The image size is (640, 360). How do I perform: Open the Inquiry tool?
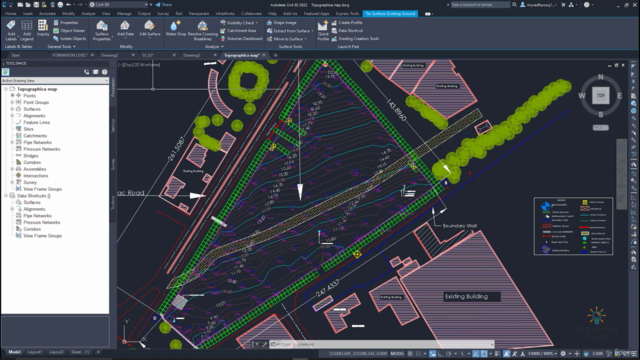pyautogui.click(x=43, y=29)
